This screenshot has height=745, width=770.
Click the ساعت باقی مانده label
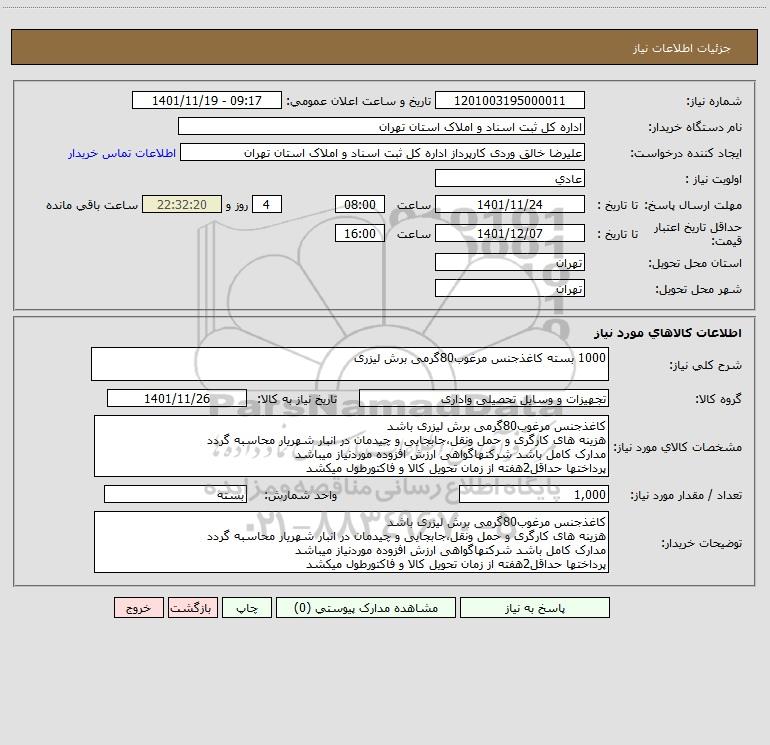(92, 205)
